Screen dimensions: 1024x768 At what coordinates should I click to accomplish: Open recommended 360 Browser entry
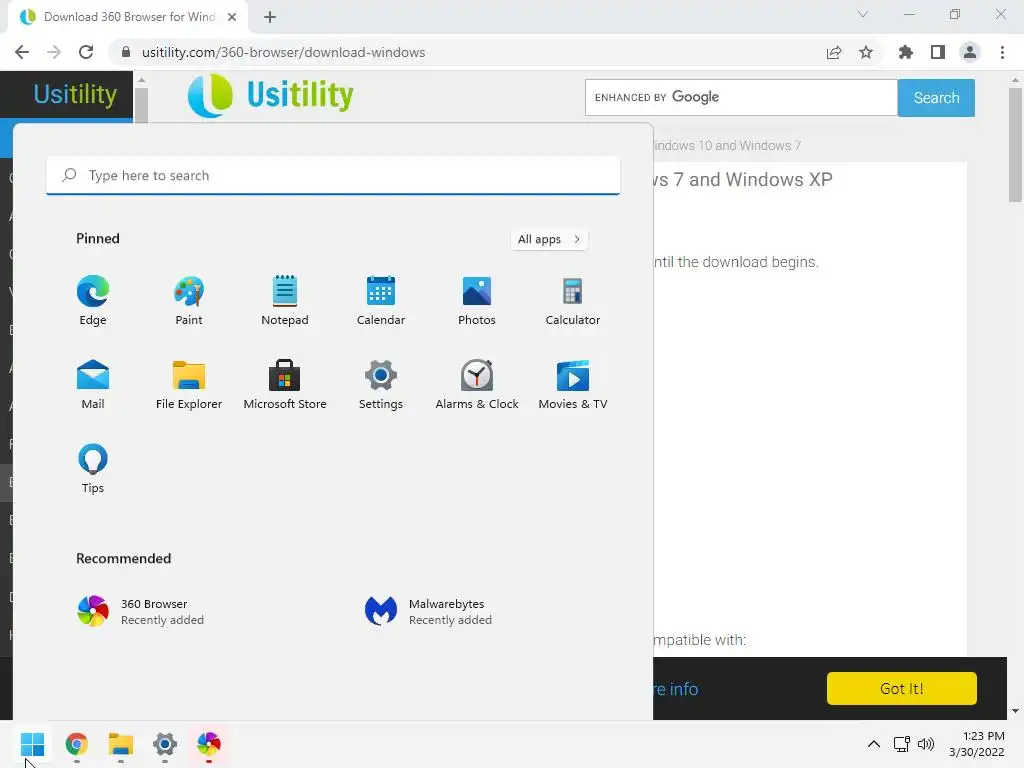pyautogui.click(x=141, y=611)
